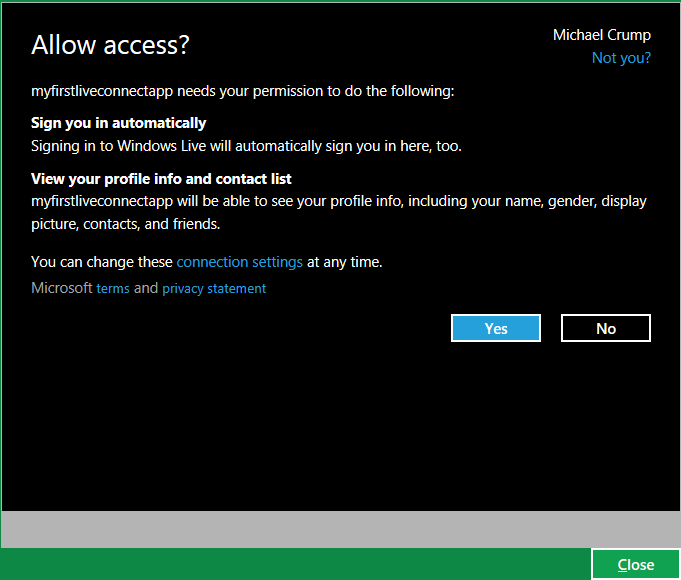Click the 'picture, contacts, and friends.' line
The width and height of the screenshot is (681, 580).
click(x=126, y=224)
